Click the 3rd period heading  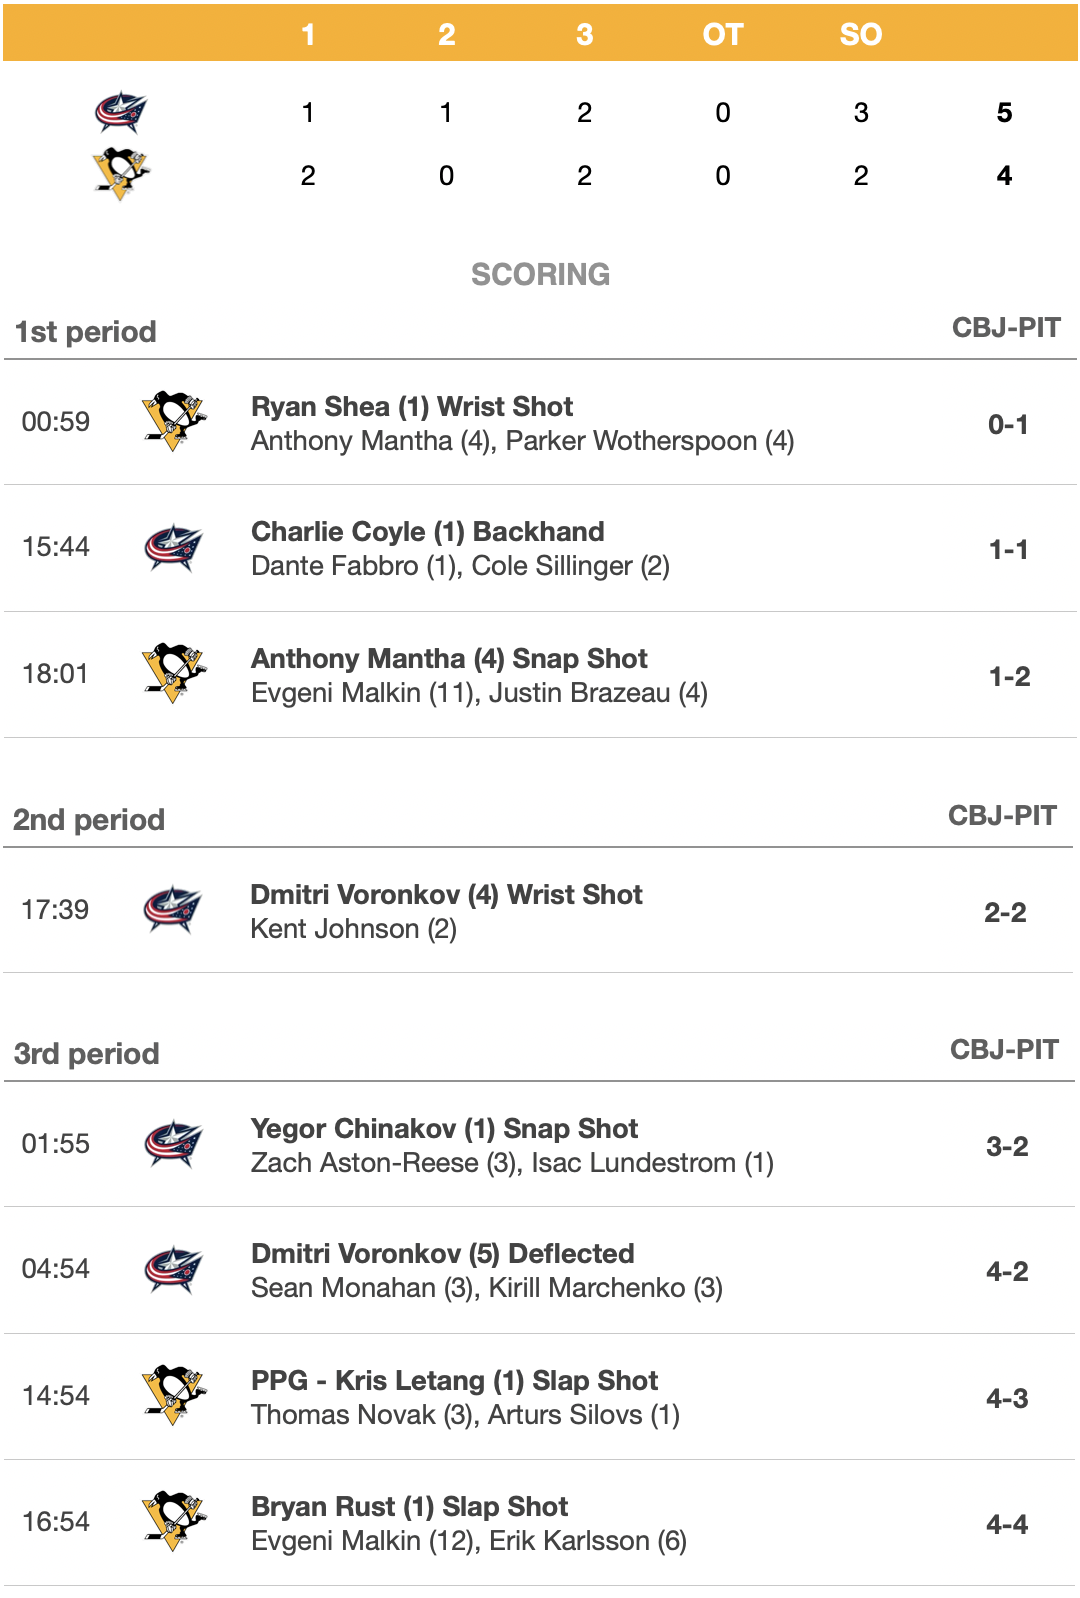87,1054
